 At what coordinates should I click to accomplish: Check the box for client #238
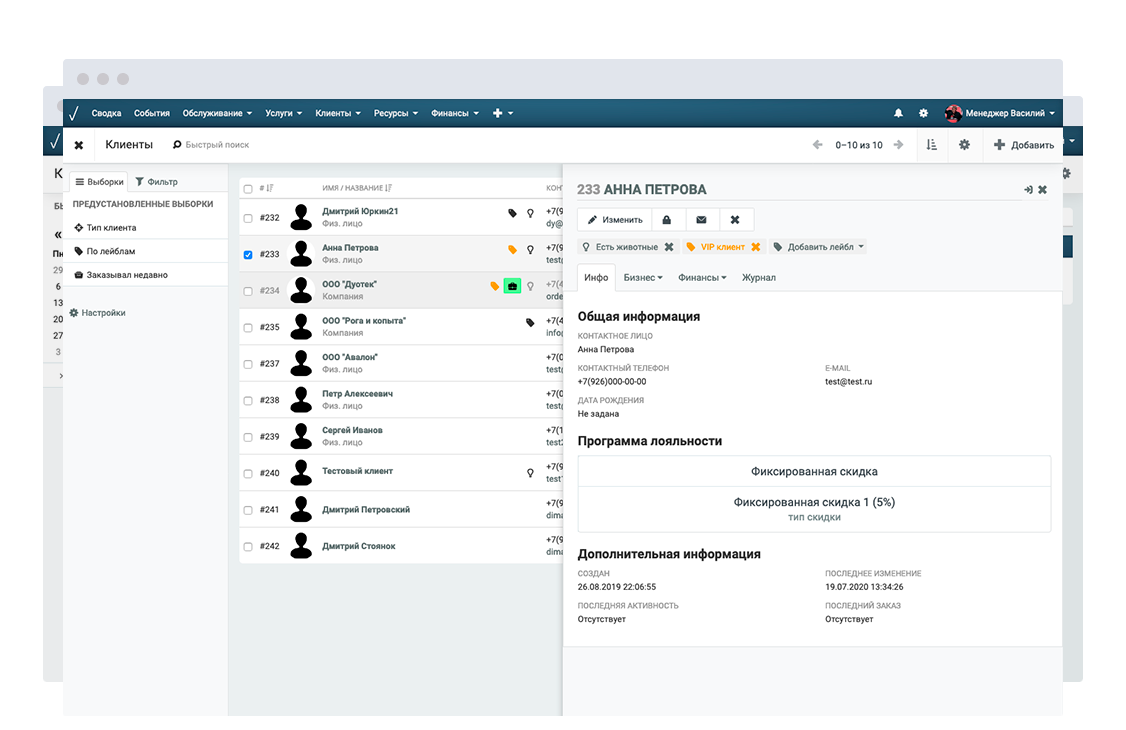click(248, 401)
